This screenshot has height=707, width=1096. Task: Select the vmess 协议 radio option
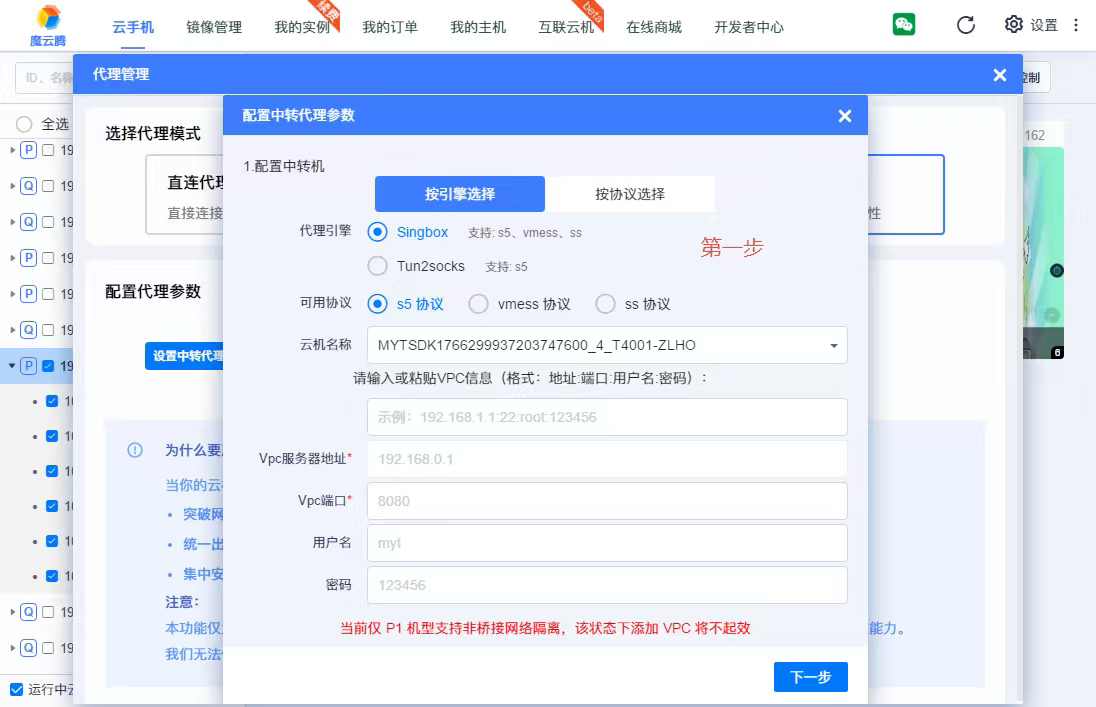pyautogui.click(x=479, y=304)
